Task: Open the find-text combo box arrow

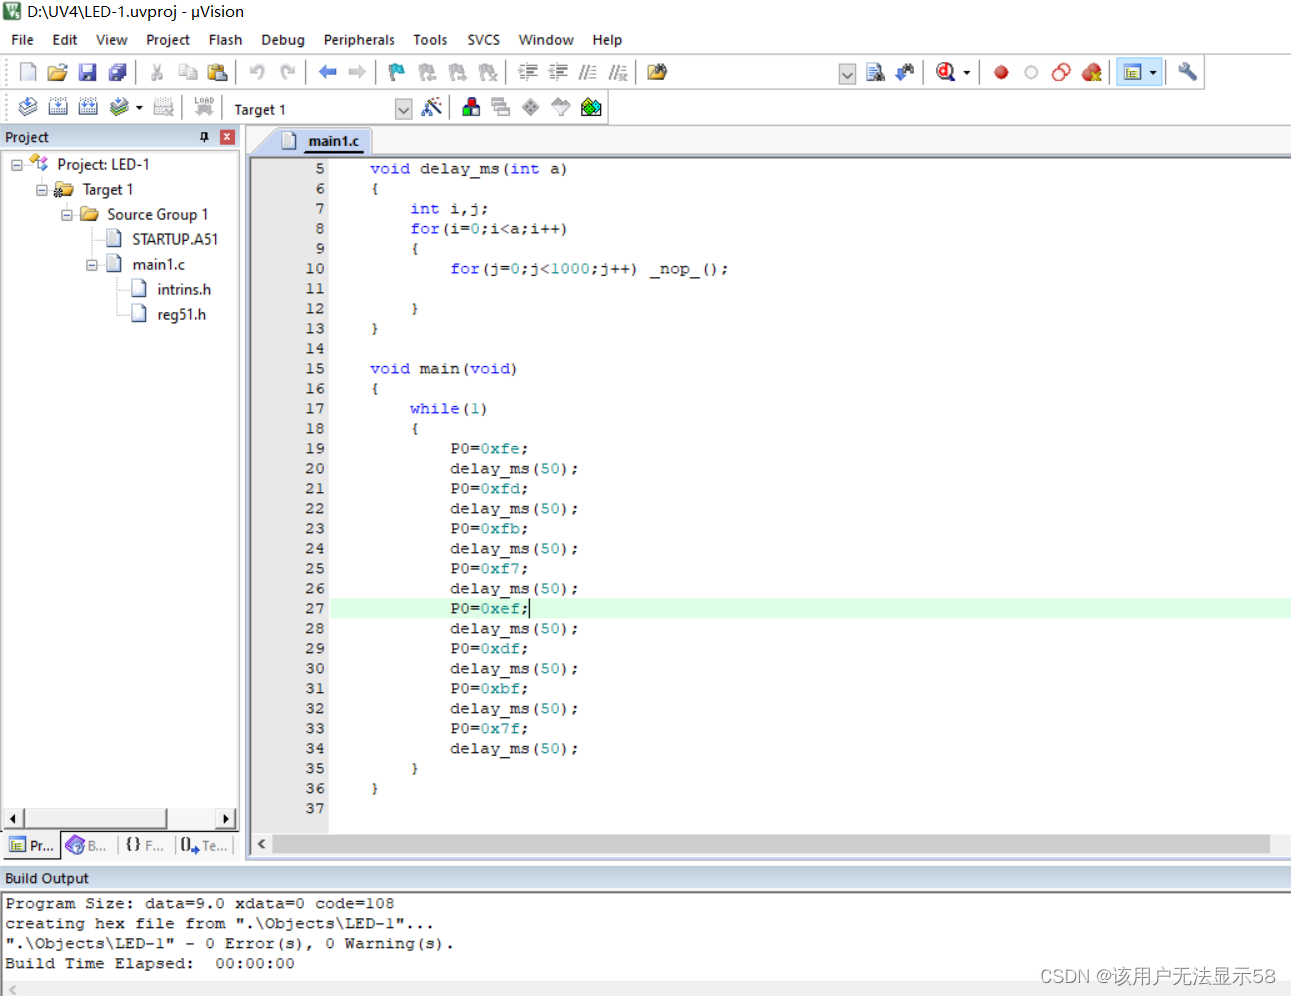Action: (847, 74)
